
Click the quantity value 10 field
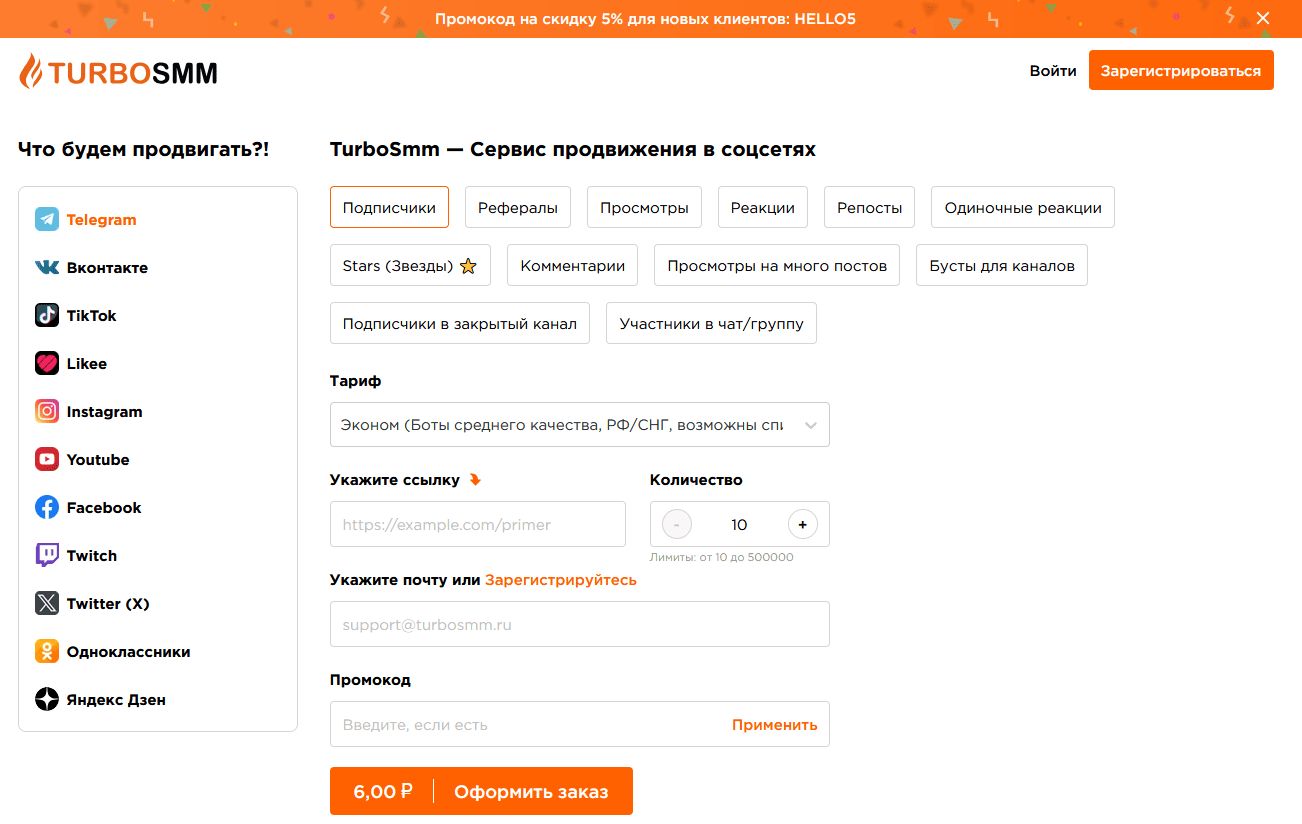pos(739,524)
